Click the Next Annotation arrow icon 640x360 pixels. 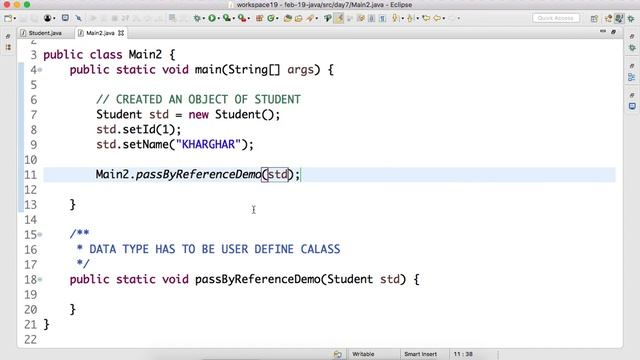click(x=395, y=18)
